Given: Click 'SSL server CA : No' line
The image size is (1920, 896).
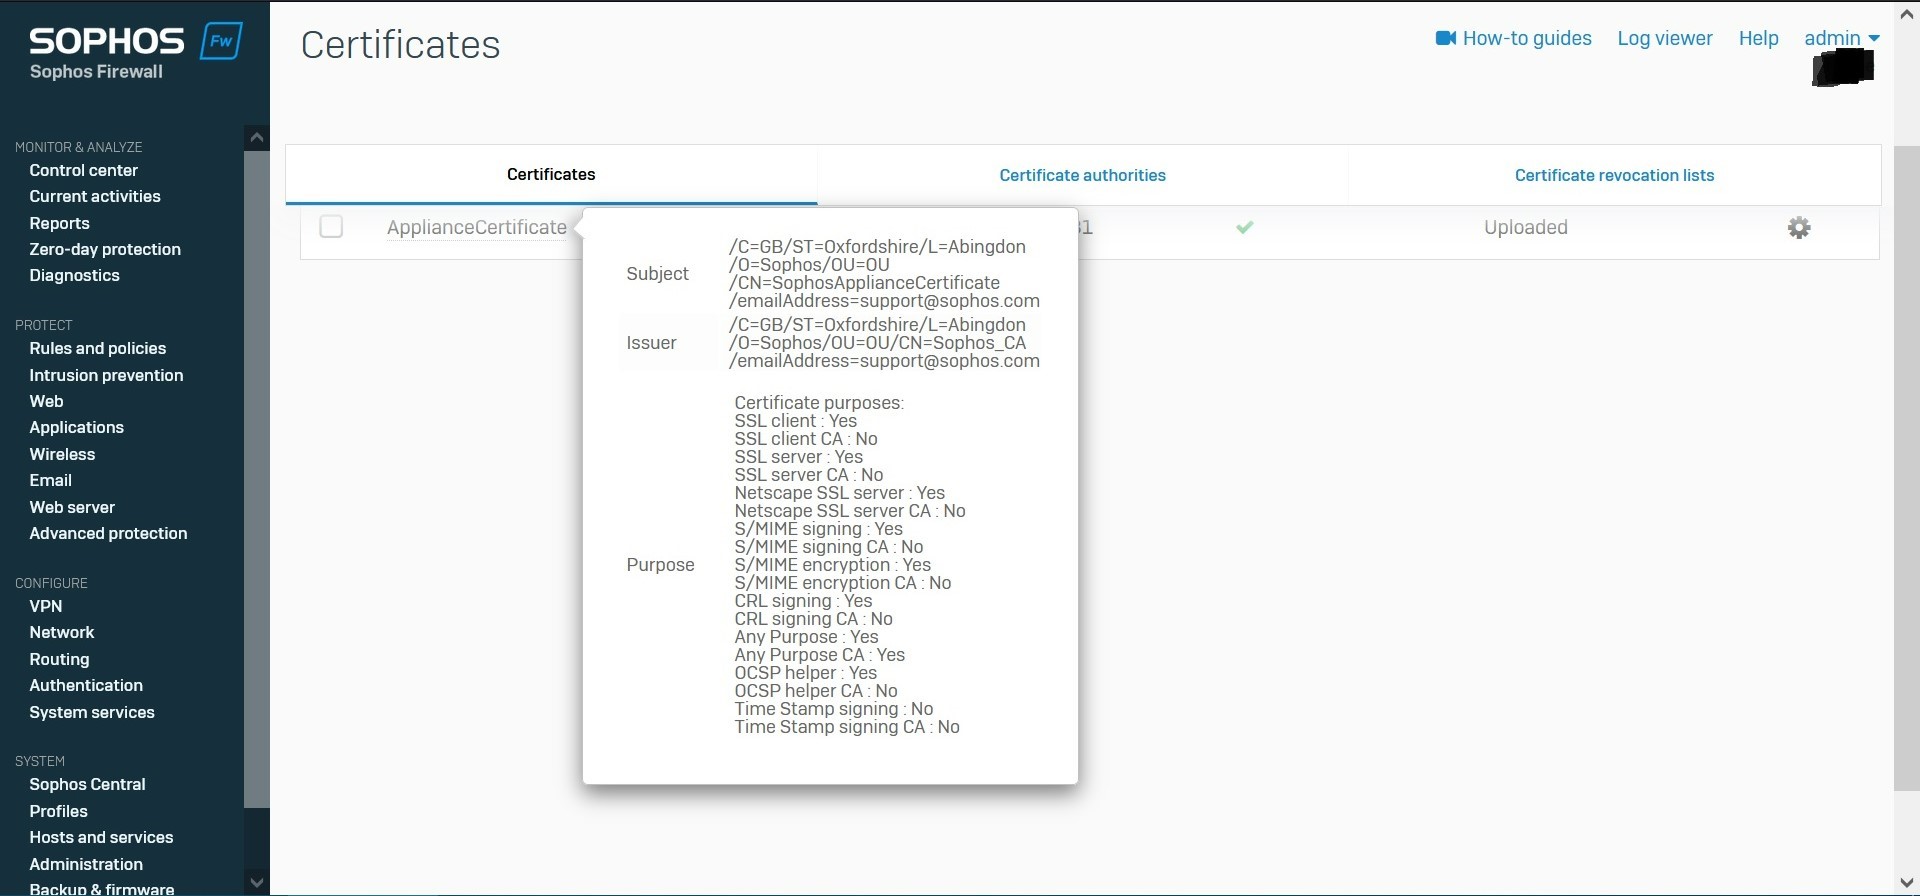Looking at the screenshot, I should pos(809,474).
